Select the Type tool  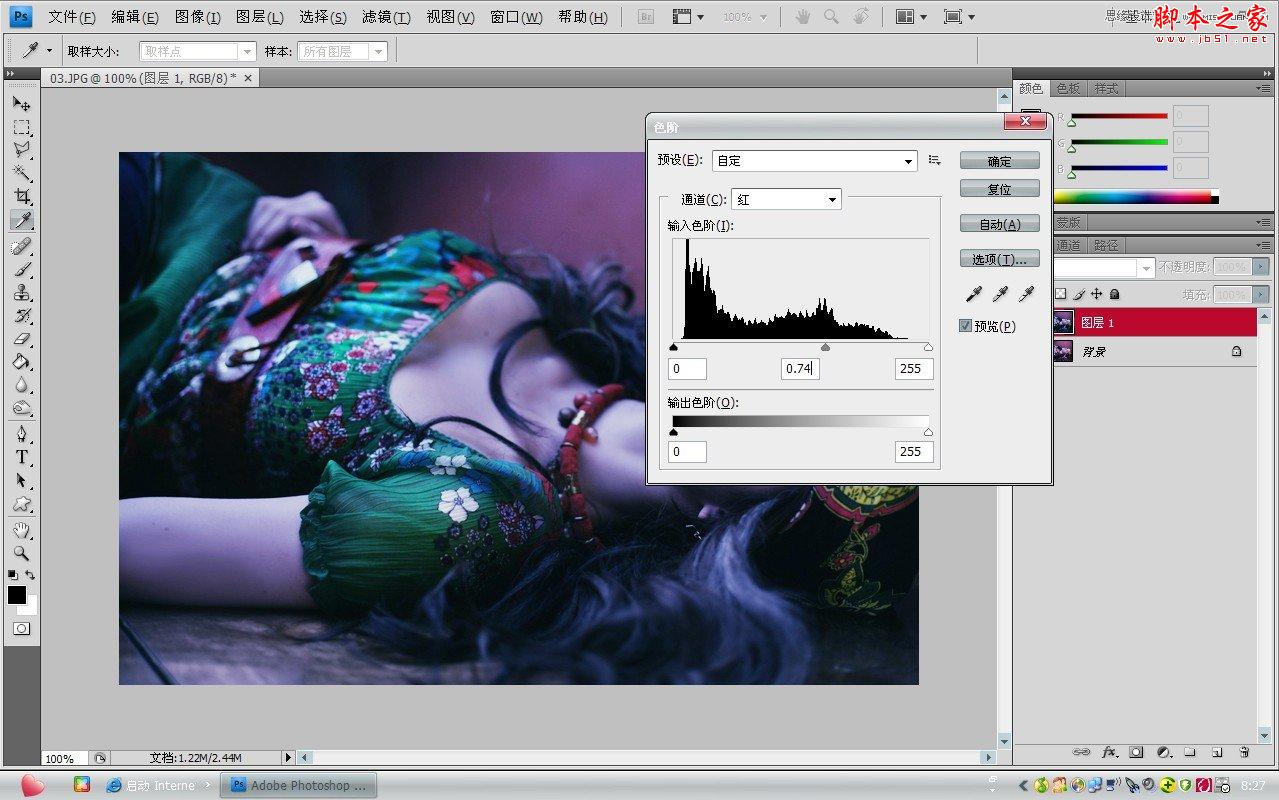(x=22, y=456)
